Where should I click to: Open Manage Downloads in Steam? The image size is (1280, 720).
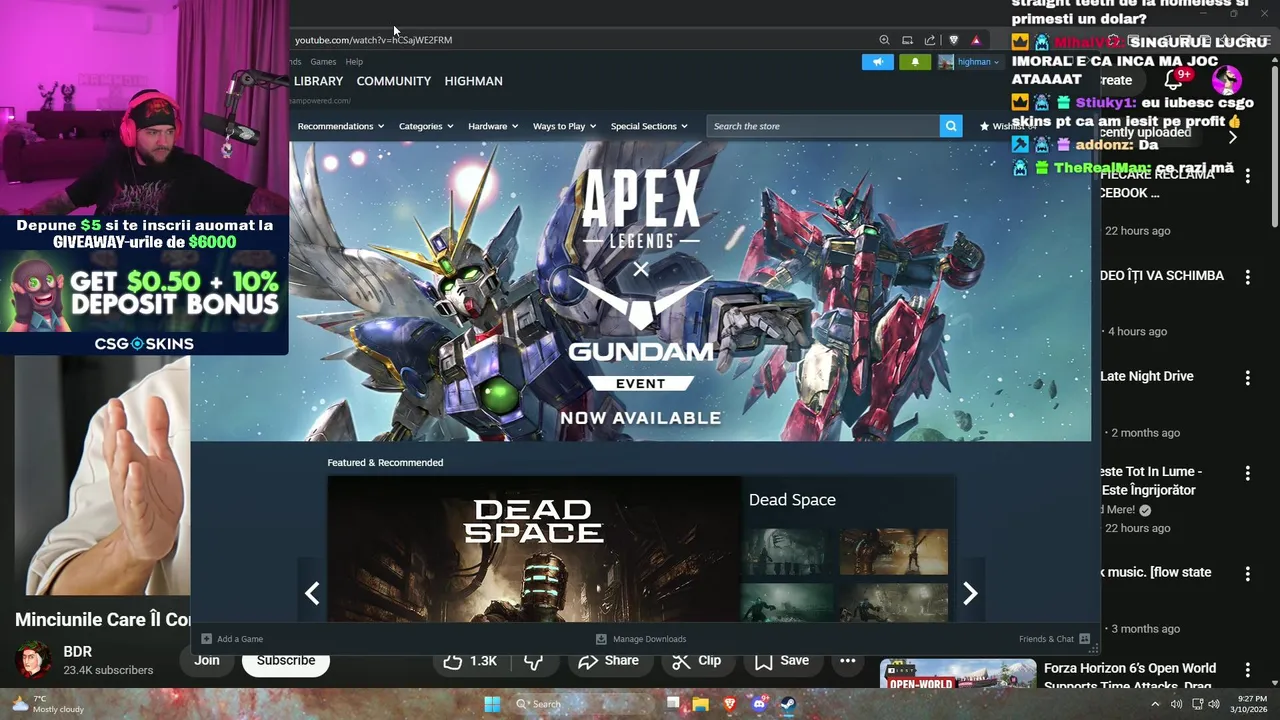click(x=641, y=639)
